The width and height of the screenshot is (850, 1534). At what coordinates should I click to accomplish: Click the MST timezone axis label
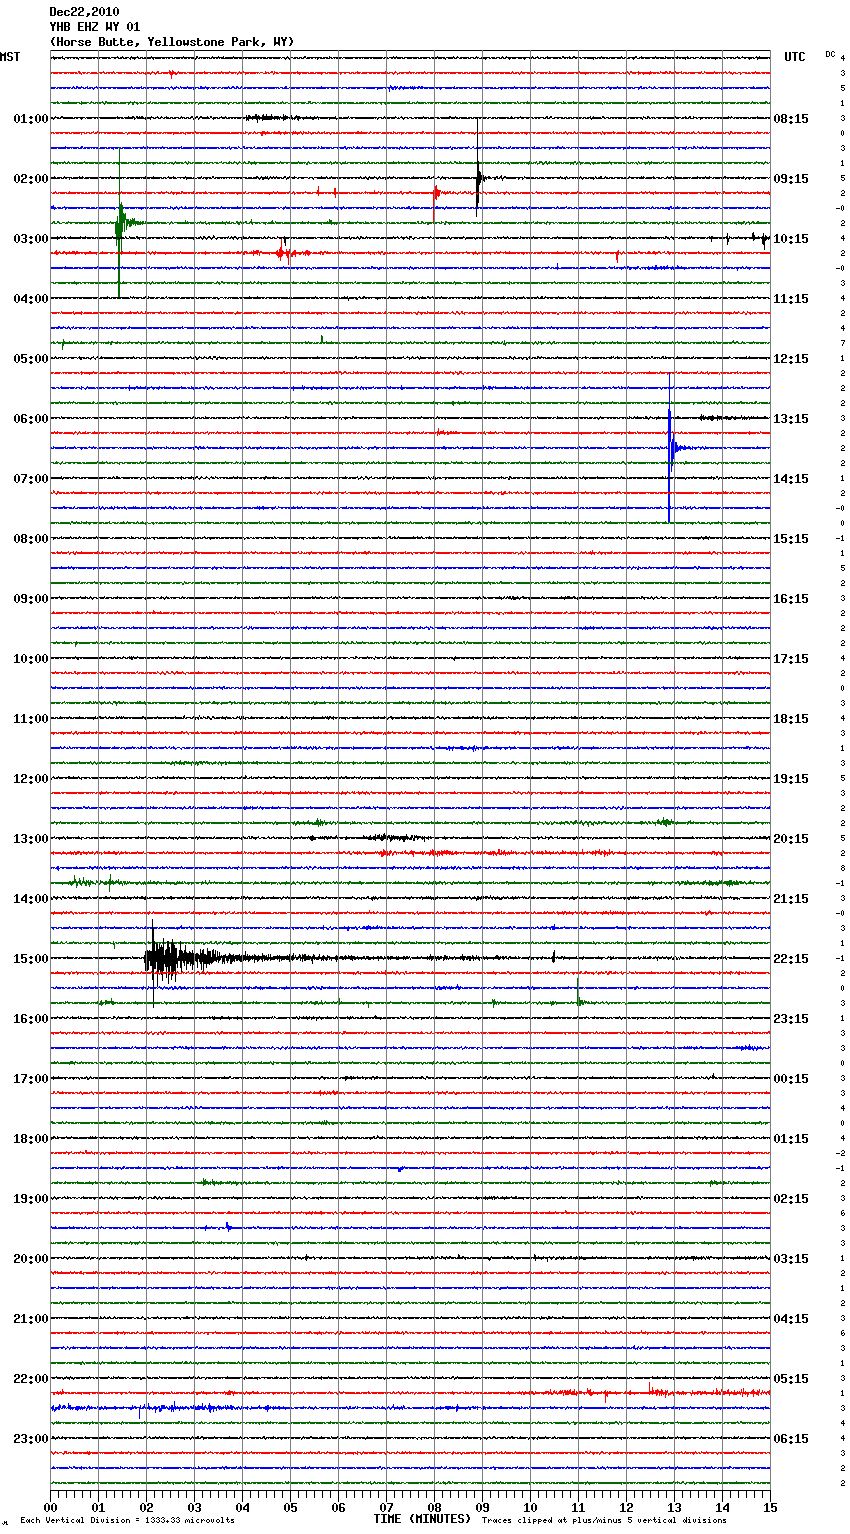click(10, 57)
